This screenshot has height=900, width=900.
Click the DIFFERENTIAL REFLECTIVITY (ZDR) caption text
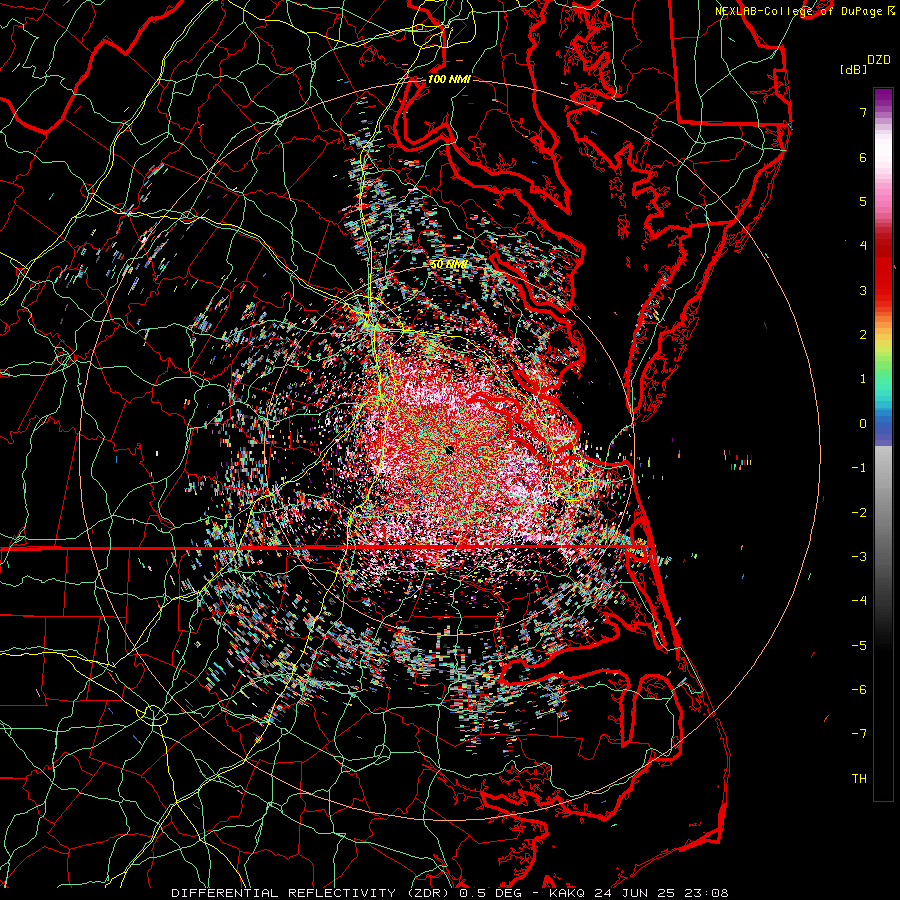coord(312,893)
